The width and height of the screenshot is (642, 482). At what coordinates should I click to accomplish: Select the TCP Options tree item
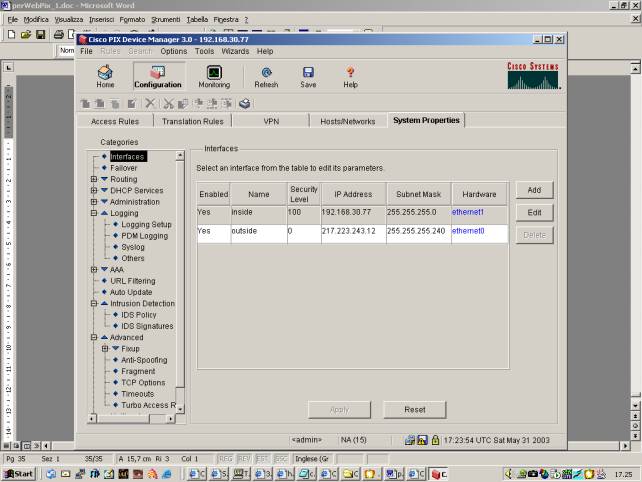(x=143, y=382)
